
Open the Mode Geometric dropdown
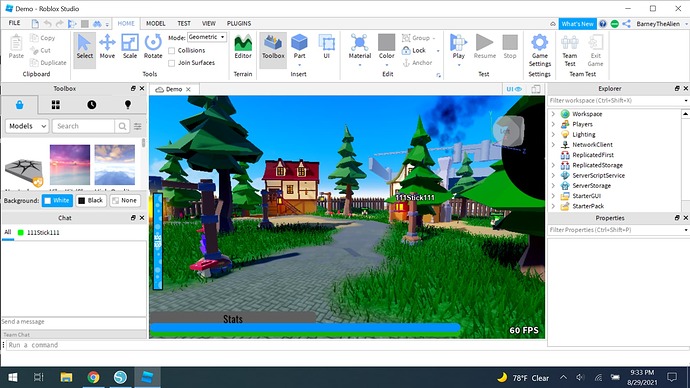[207, 37]
